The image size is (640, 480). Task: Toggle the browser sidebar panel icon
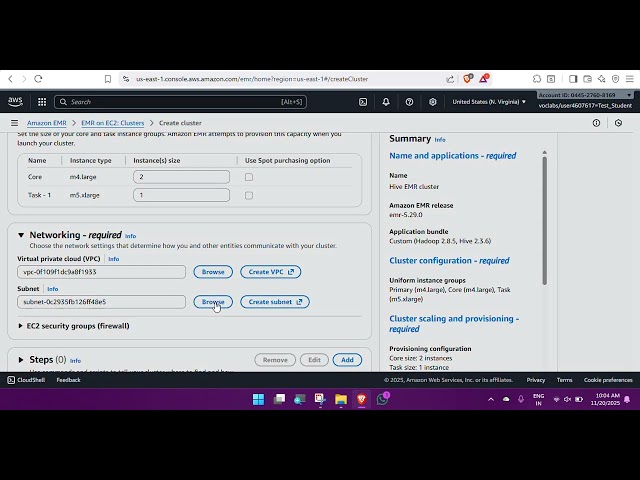tap(573, 79)
